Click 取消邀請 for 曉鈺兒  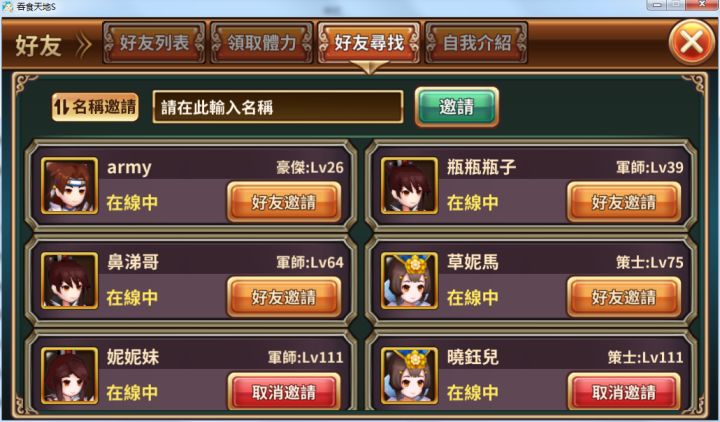click(x=624, y=392)
